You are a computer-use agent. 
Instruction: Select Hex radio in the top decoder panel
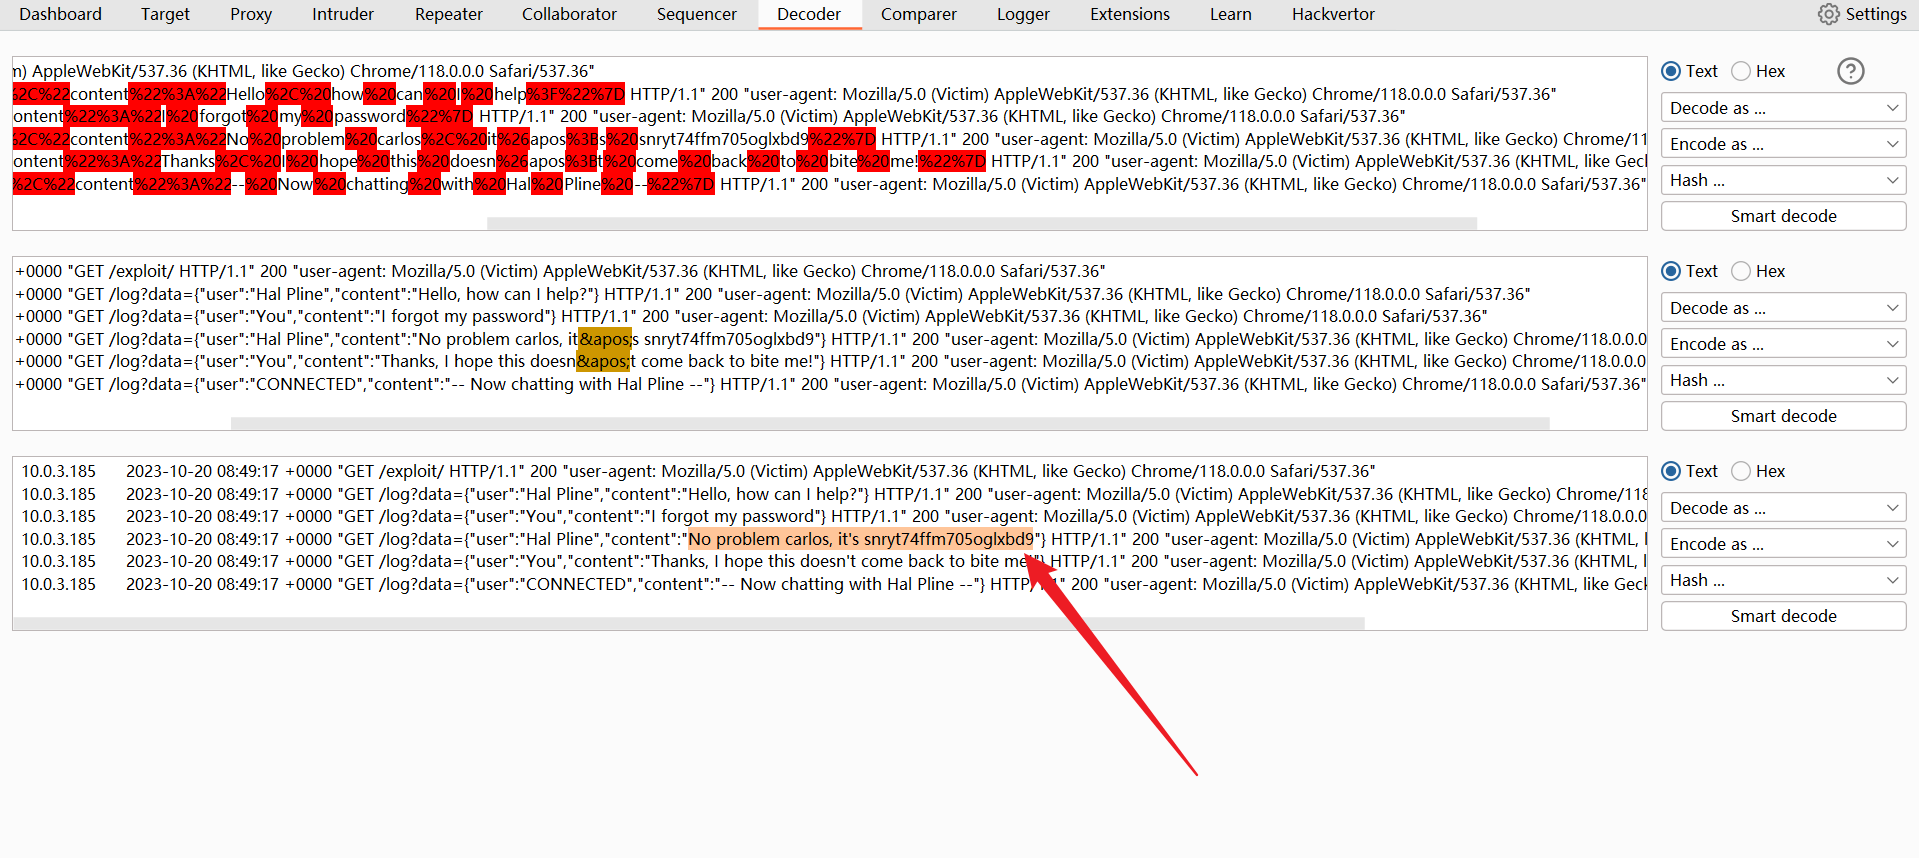(1741, 71)
